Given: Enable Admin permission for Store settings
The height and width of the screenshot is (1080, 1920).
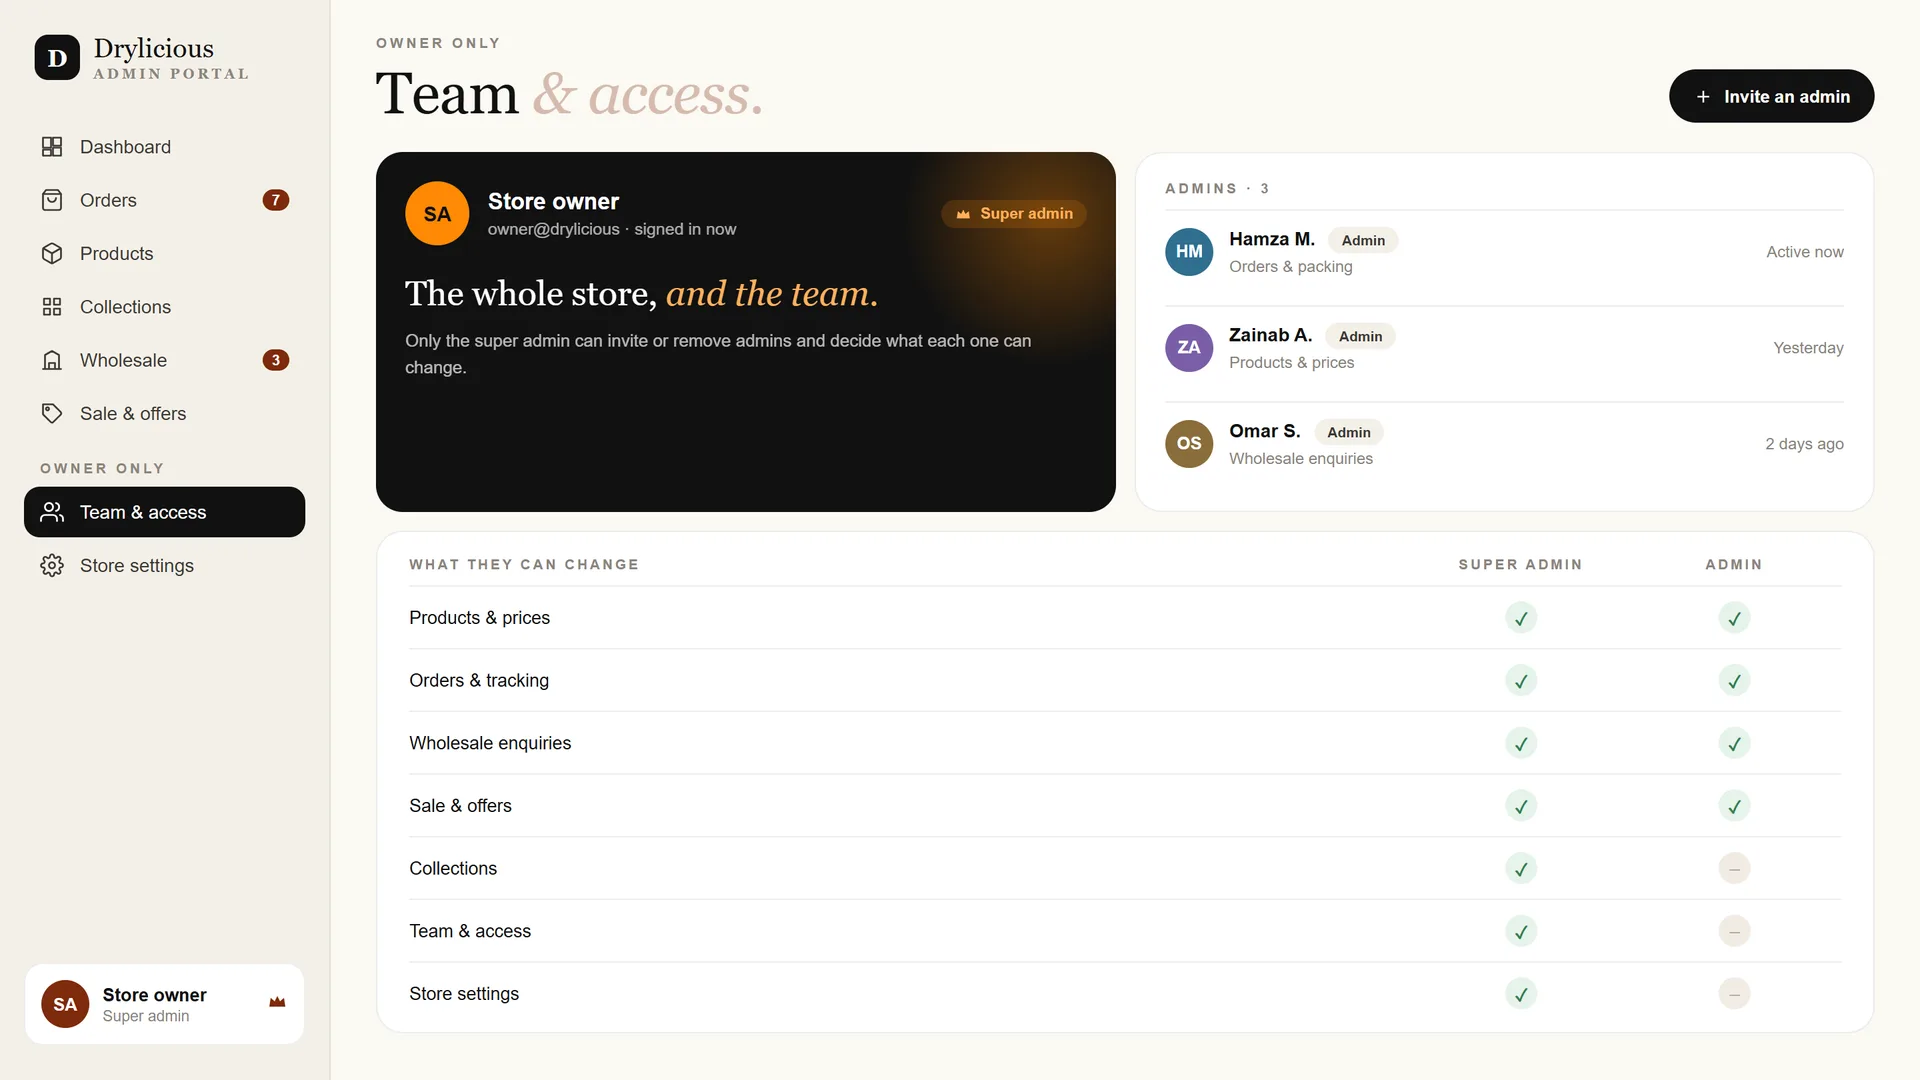Looking at the screenshot, I should [x=1734, y=994].
